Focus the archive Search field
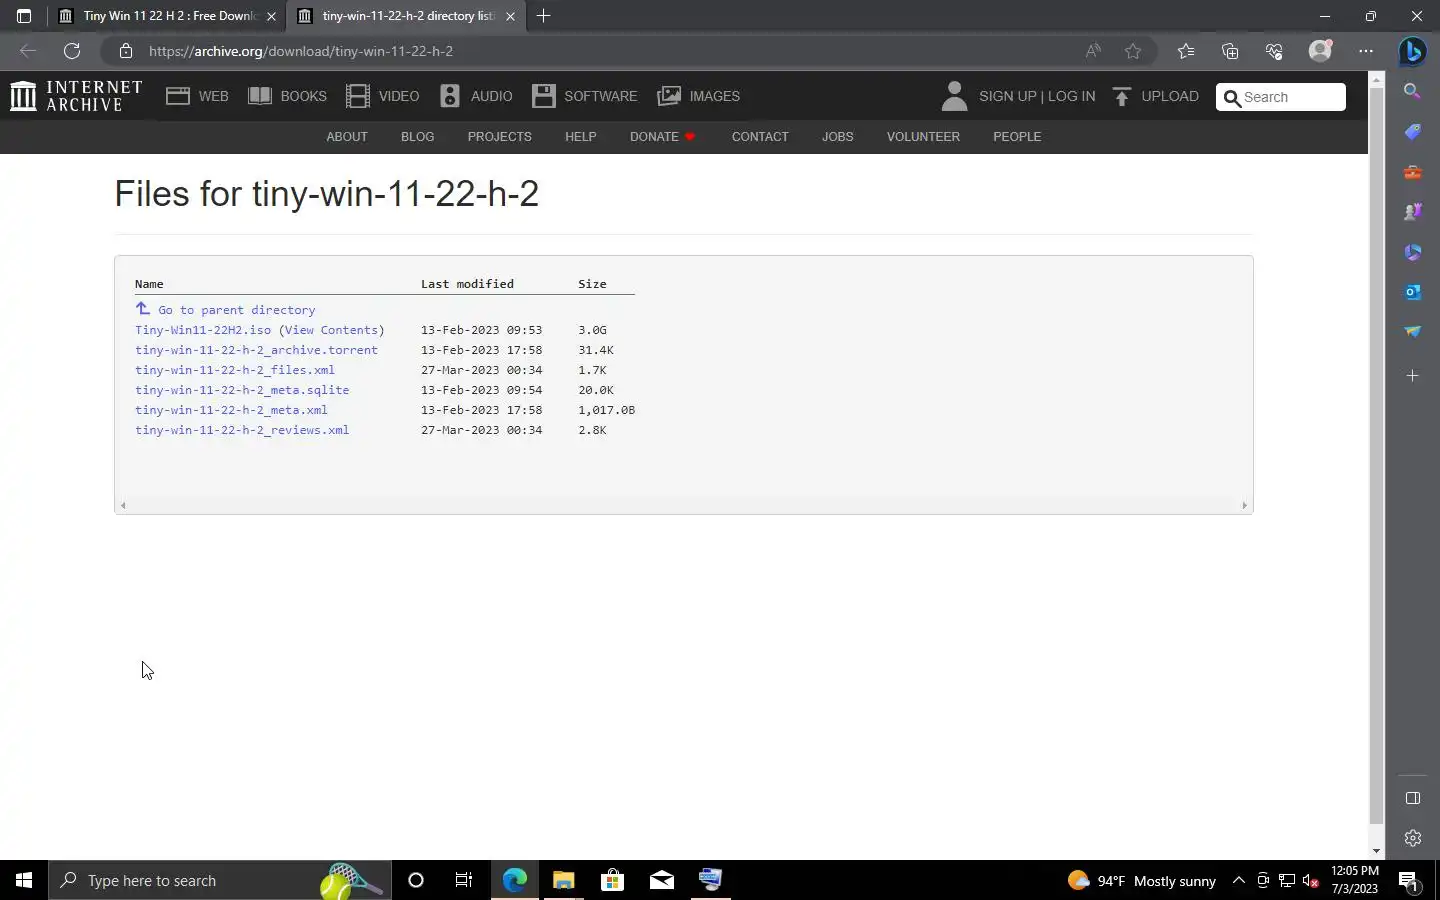1440x900 pixels. [1281, 97]
